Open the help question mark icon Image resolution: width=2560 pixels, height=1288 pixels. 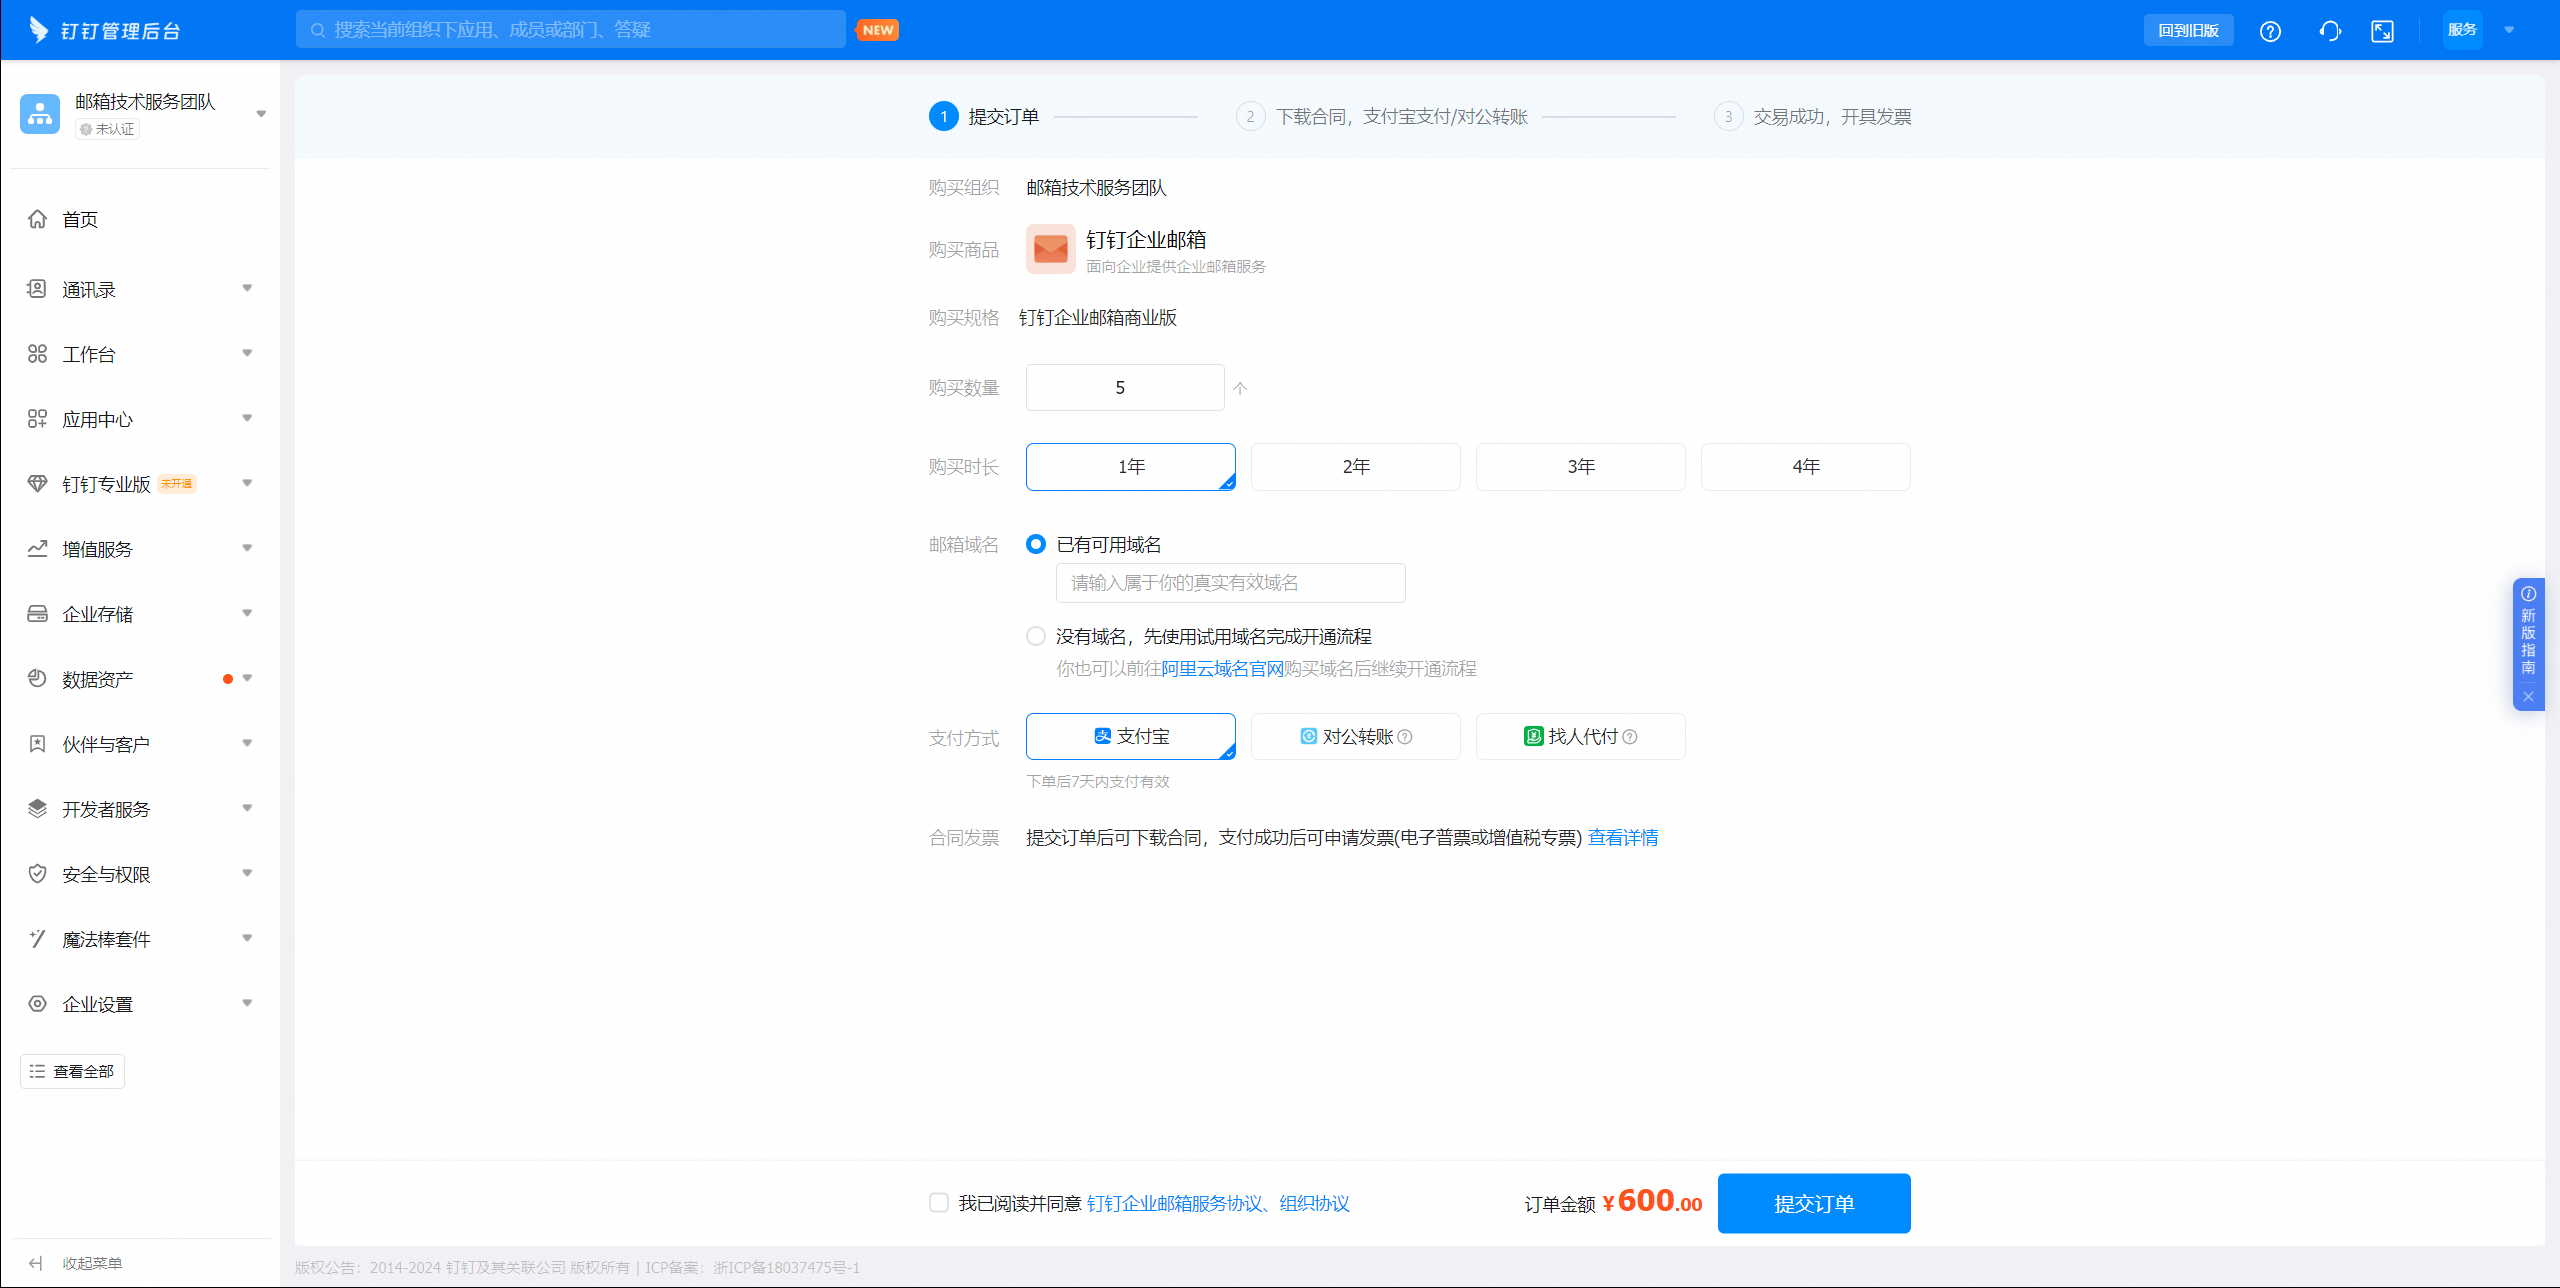(2270, 31)
